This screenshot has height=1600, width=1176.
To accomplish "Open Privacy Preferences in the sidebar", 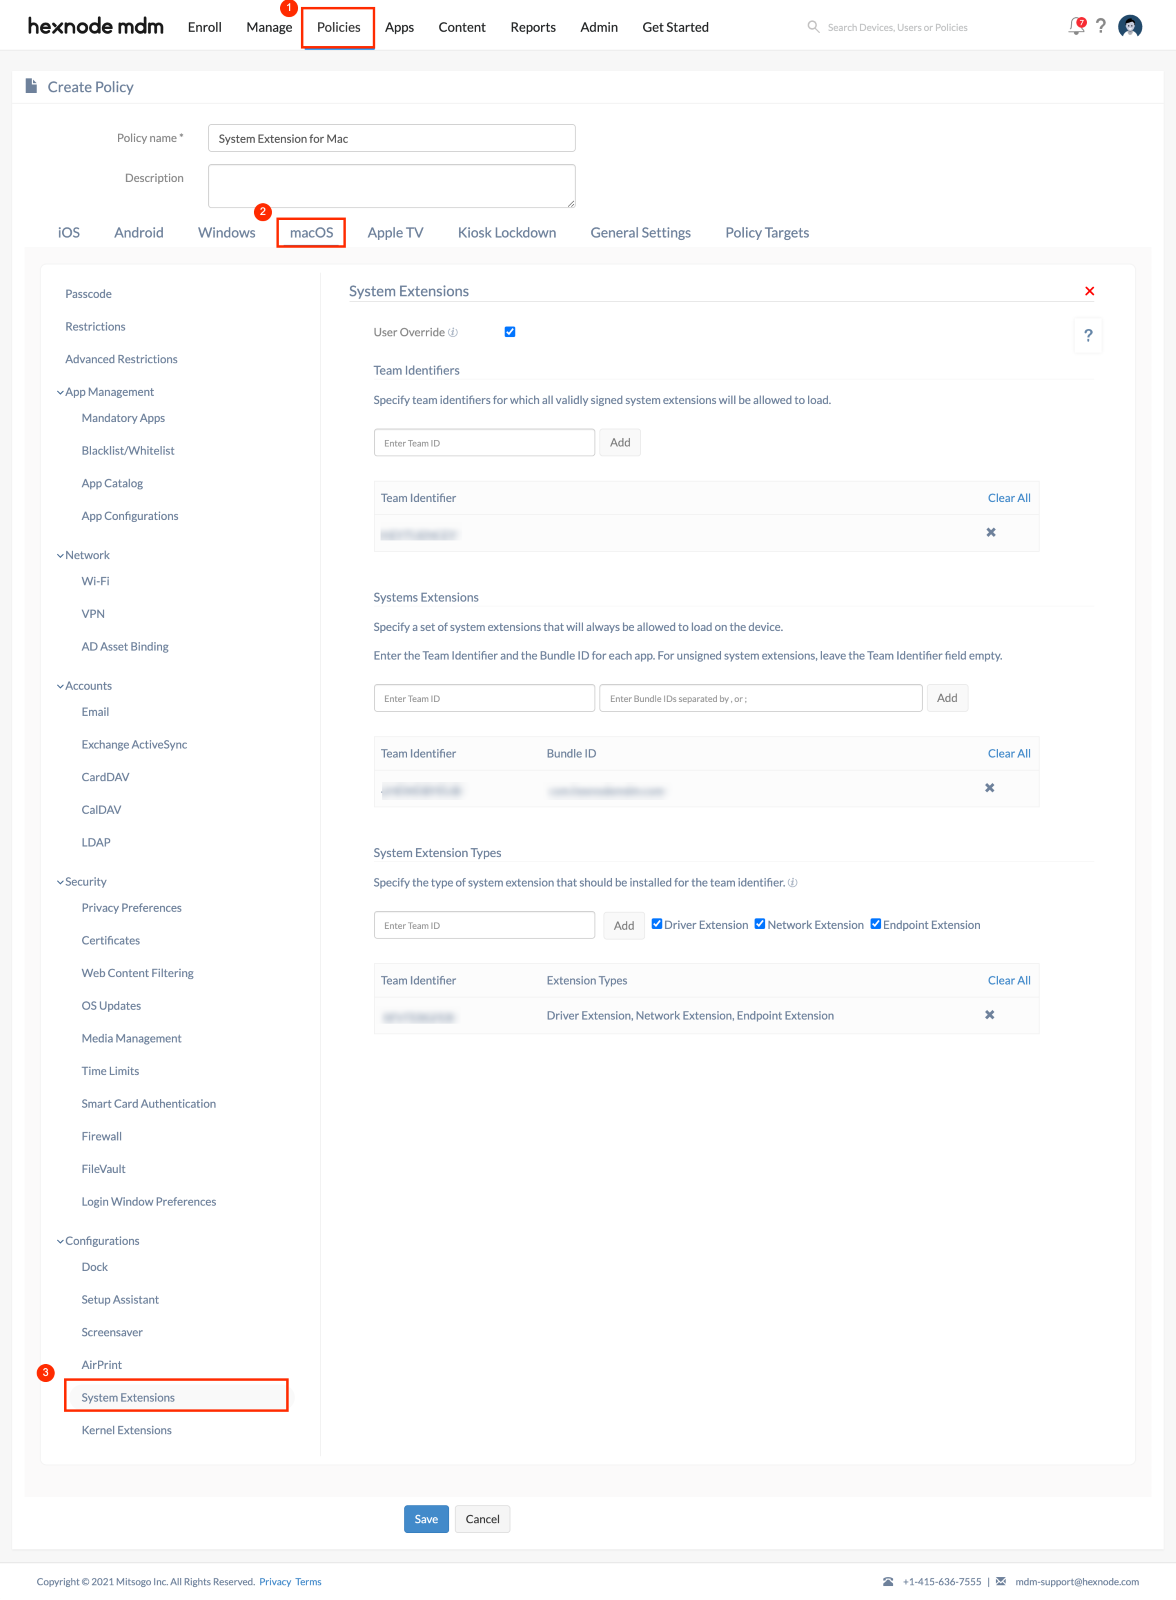I will pos(132,909).
